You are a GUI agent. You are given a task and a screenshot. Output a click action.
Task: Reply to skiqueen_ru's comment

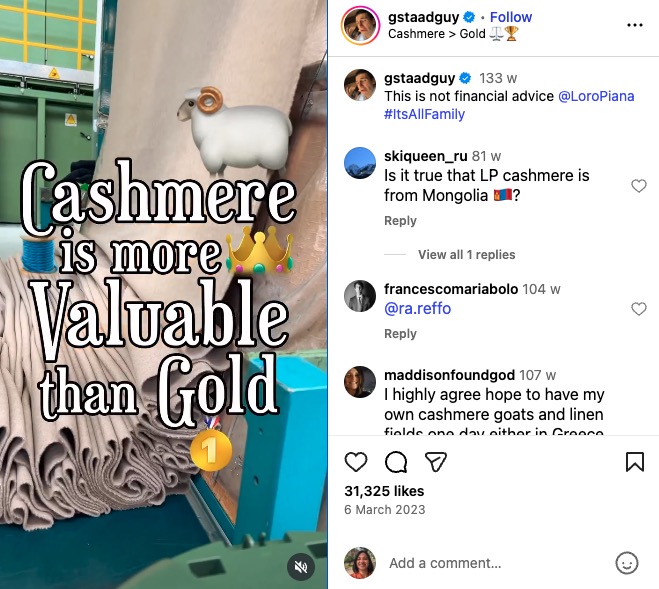click(x=400, y=221)
